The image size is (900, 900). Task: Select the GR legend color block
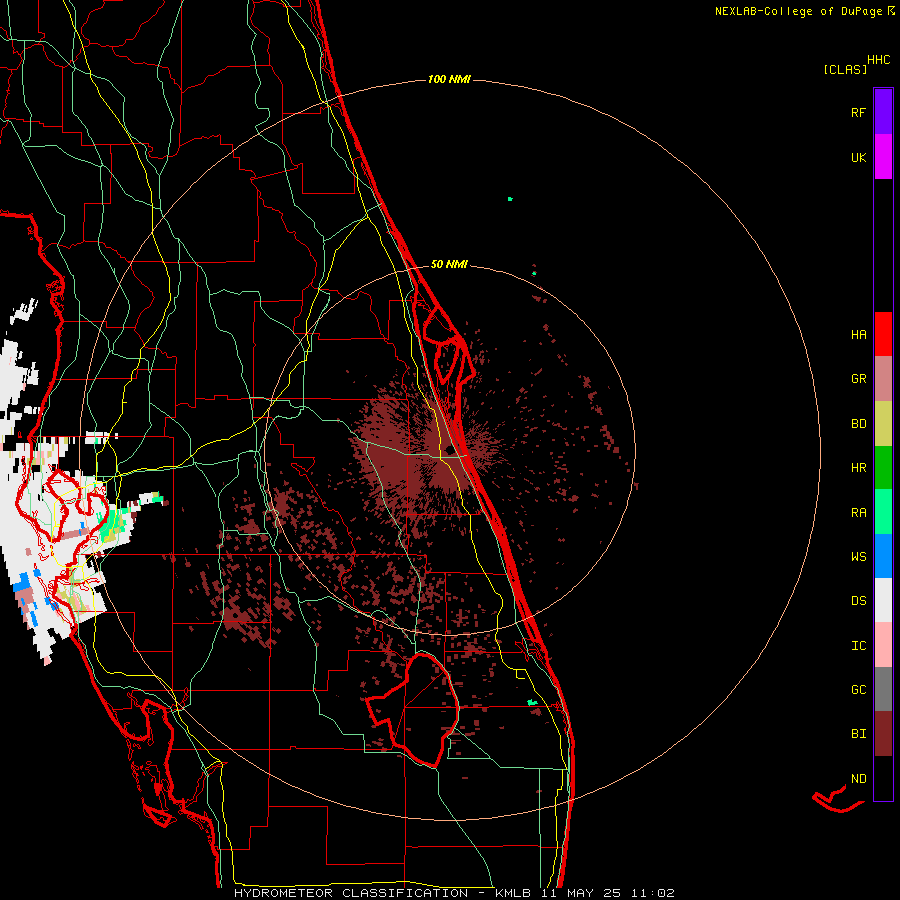click(x=883, y=379)
